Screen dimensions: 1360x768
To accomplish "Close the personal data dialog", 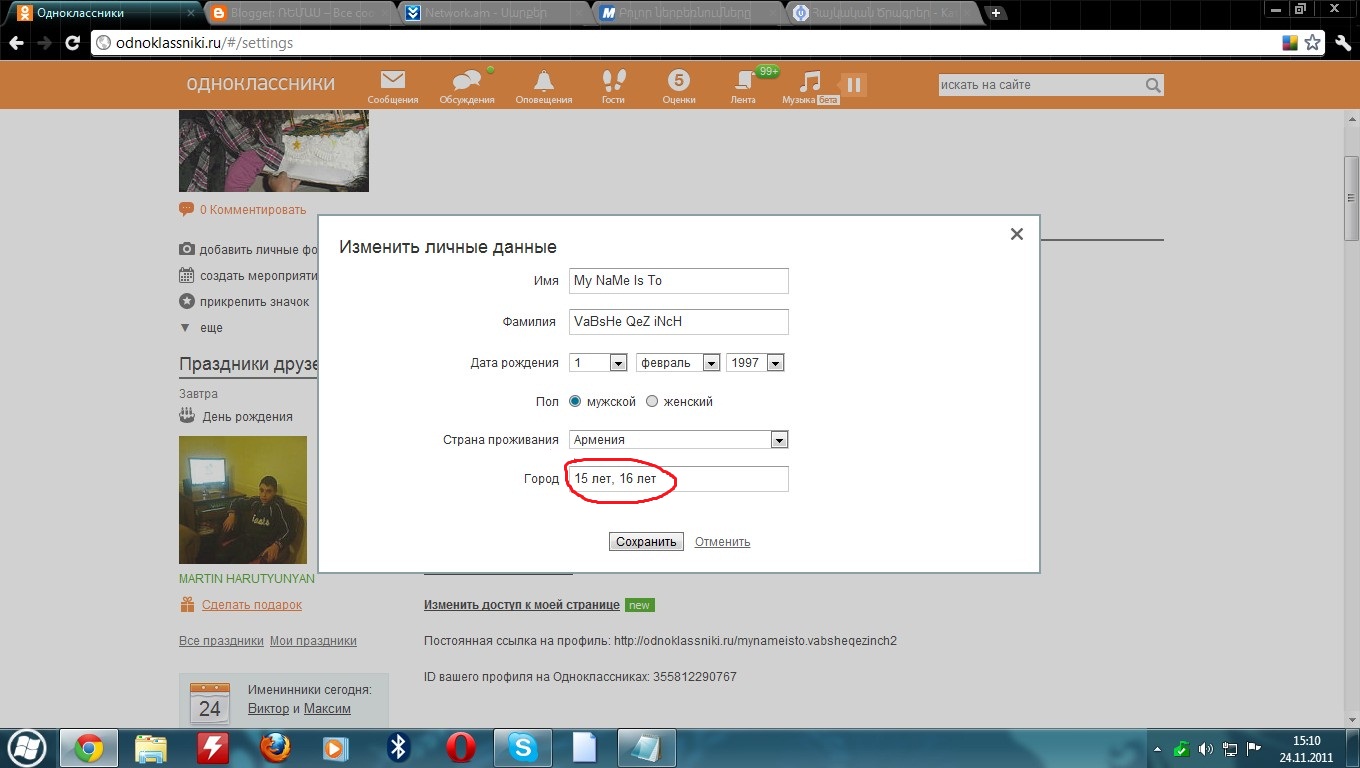I will (x=1017, y=234).
